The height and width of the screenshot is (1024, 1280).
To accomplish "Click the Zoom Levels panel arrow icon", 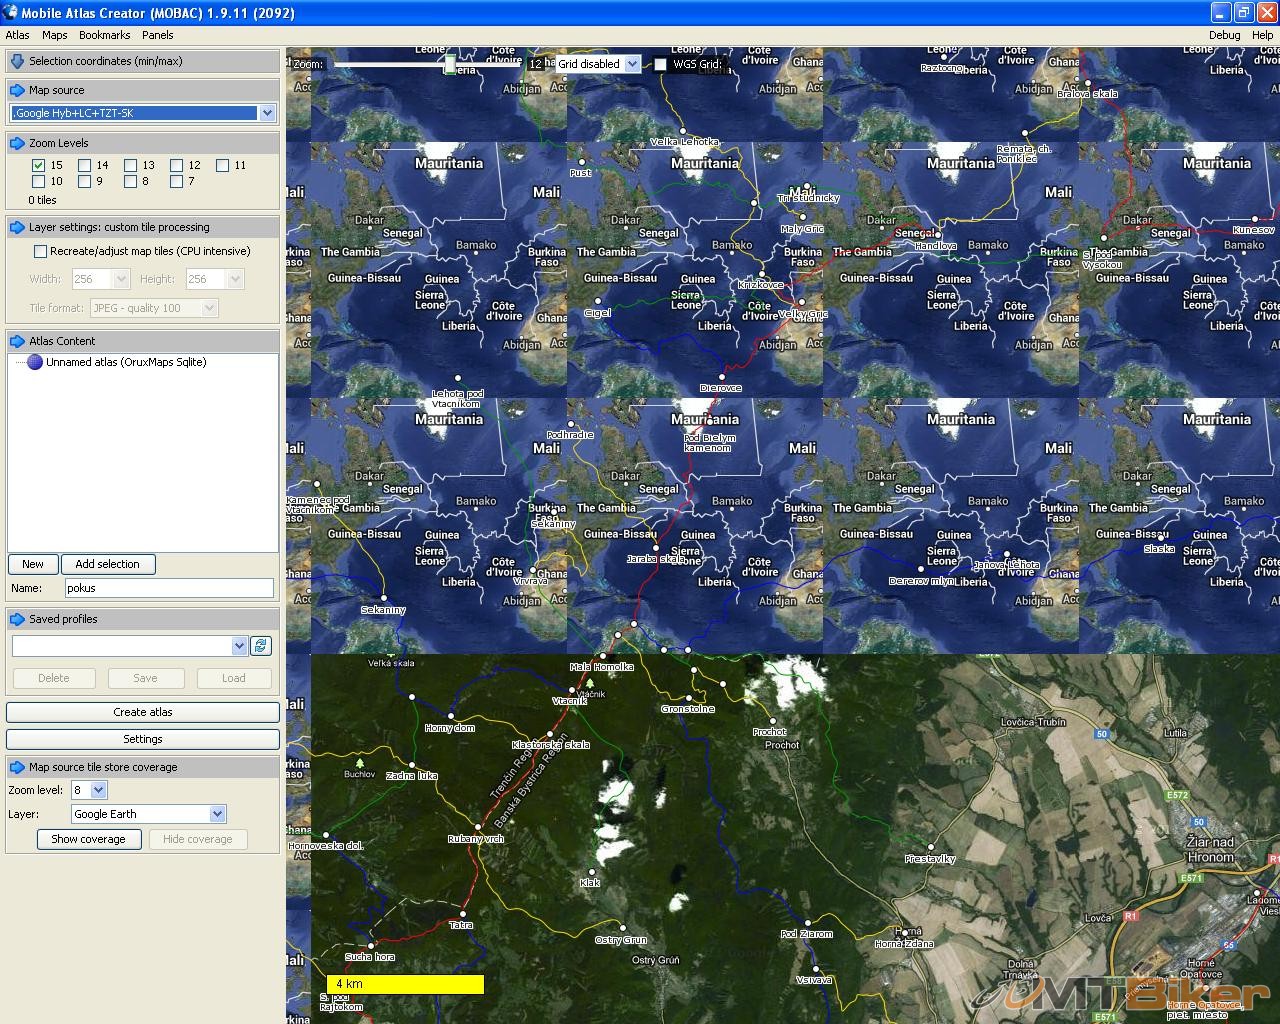I will [17, 143].
